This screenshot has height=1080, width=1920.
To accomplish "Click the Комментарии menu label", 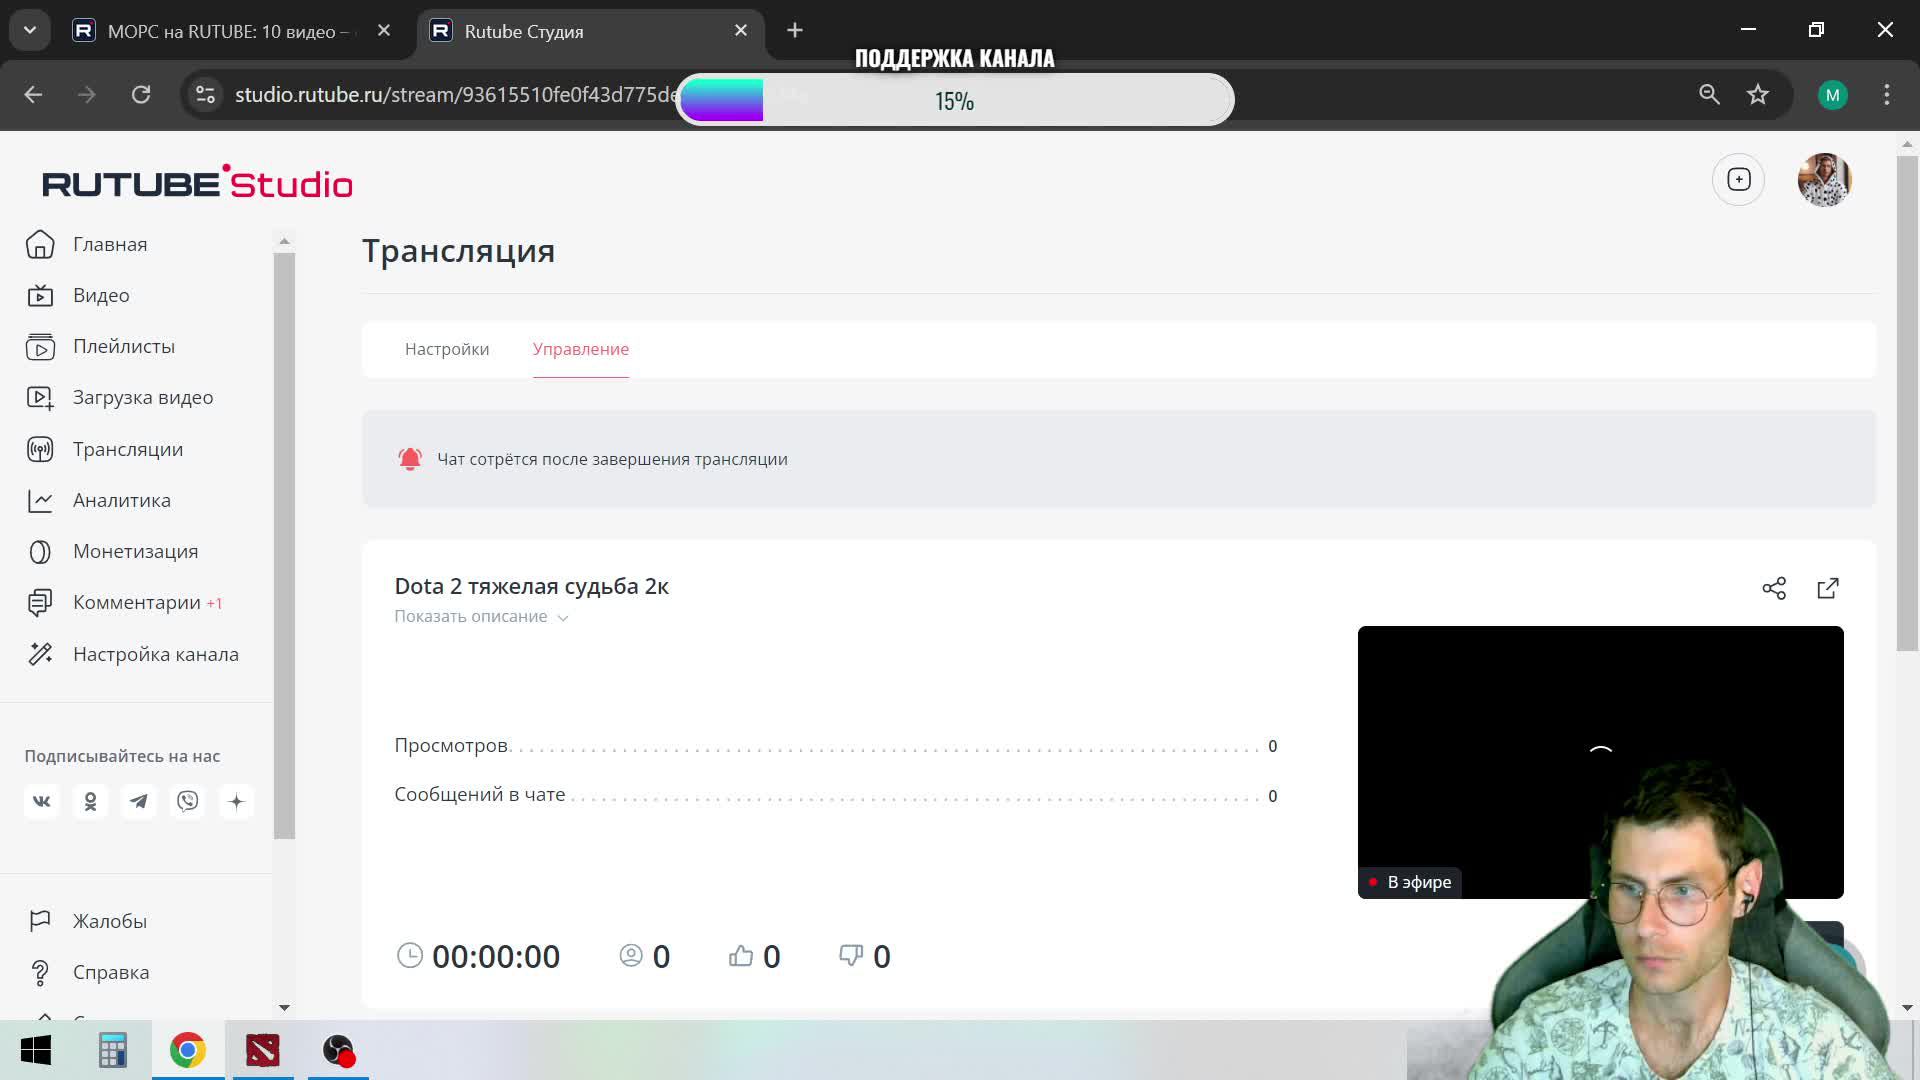I will click(137, 602).
